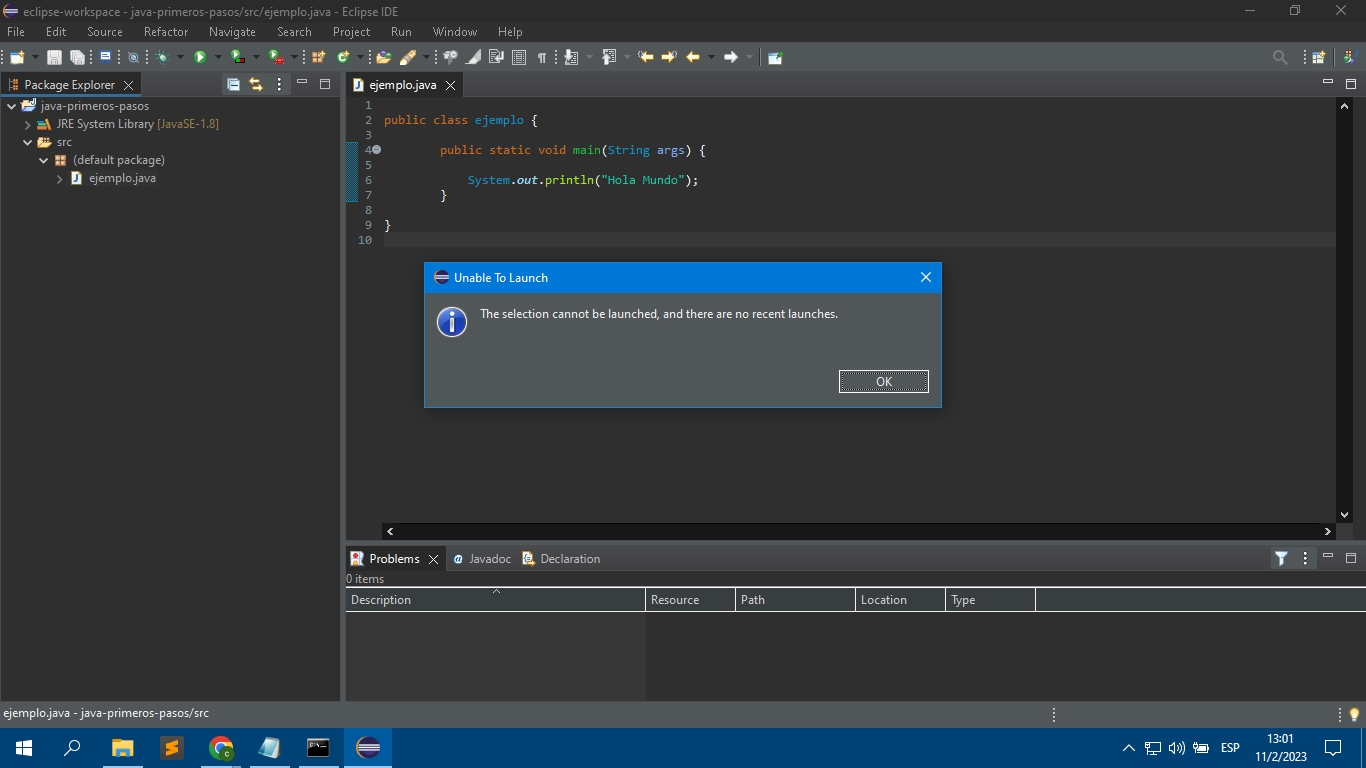Toggle Skip All Breakpoints icon
This screenshot has width=1366, height=768.
[x=133, y=57]
